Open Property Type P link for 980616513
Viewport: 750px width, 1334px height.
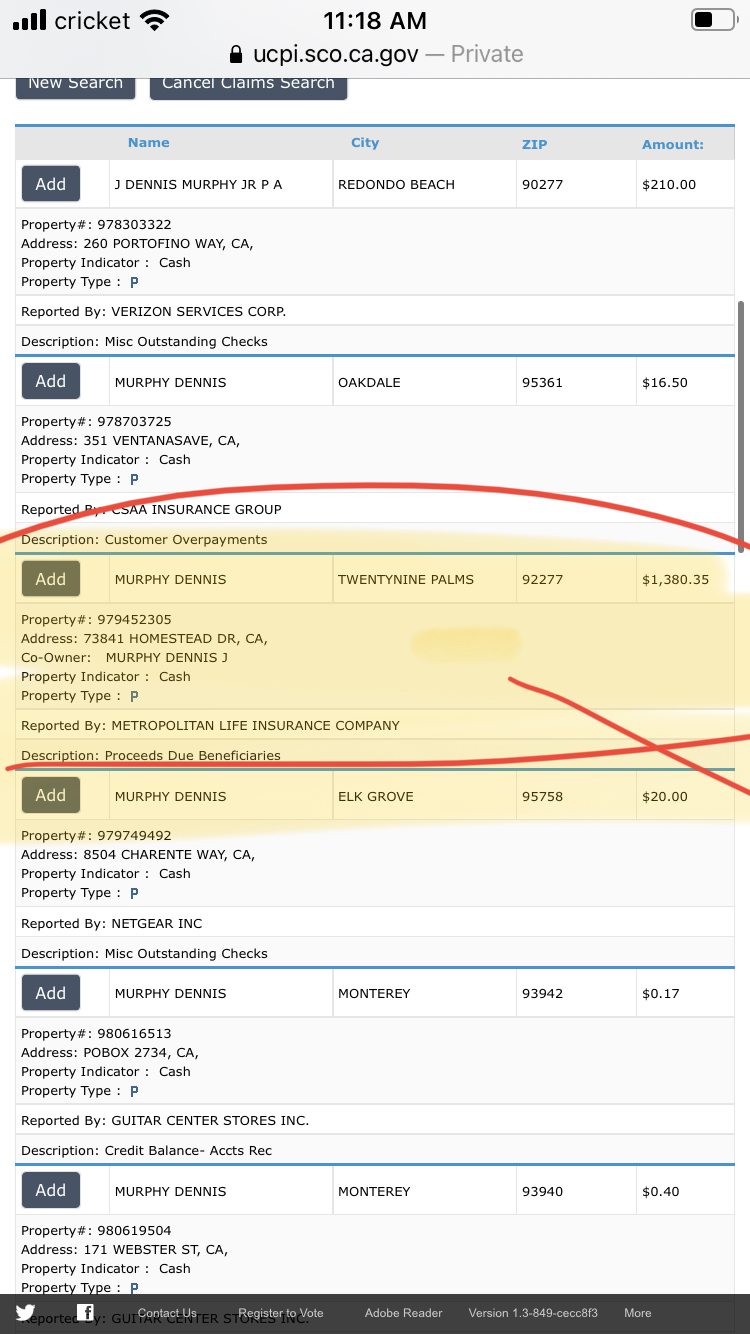click(134, 1091)
